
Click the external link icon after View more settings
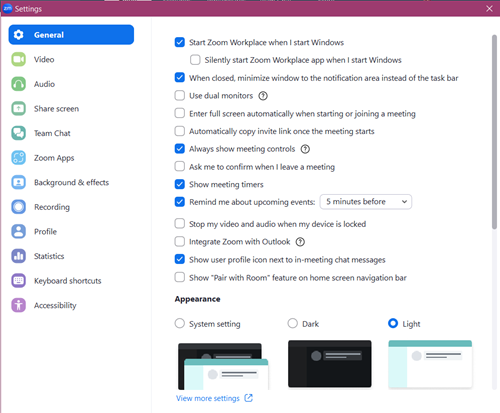(x=249, y=398)
